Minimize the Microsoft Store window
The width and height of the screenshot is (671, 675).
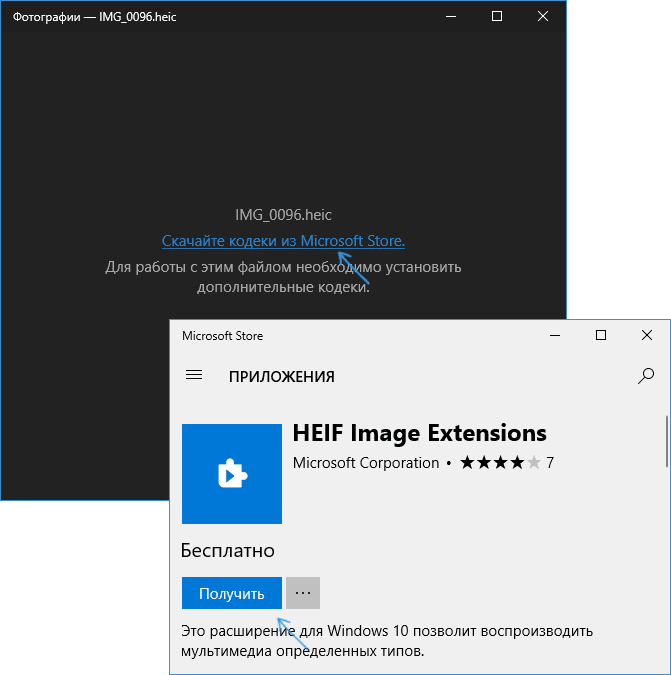[x=555, y=335]
